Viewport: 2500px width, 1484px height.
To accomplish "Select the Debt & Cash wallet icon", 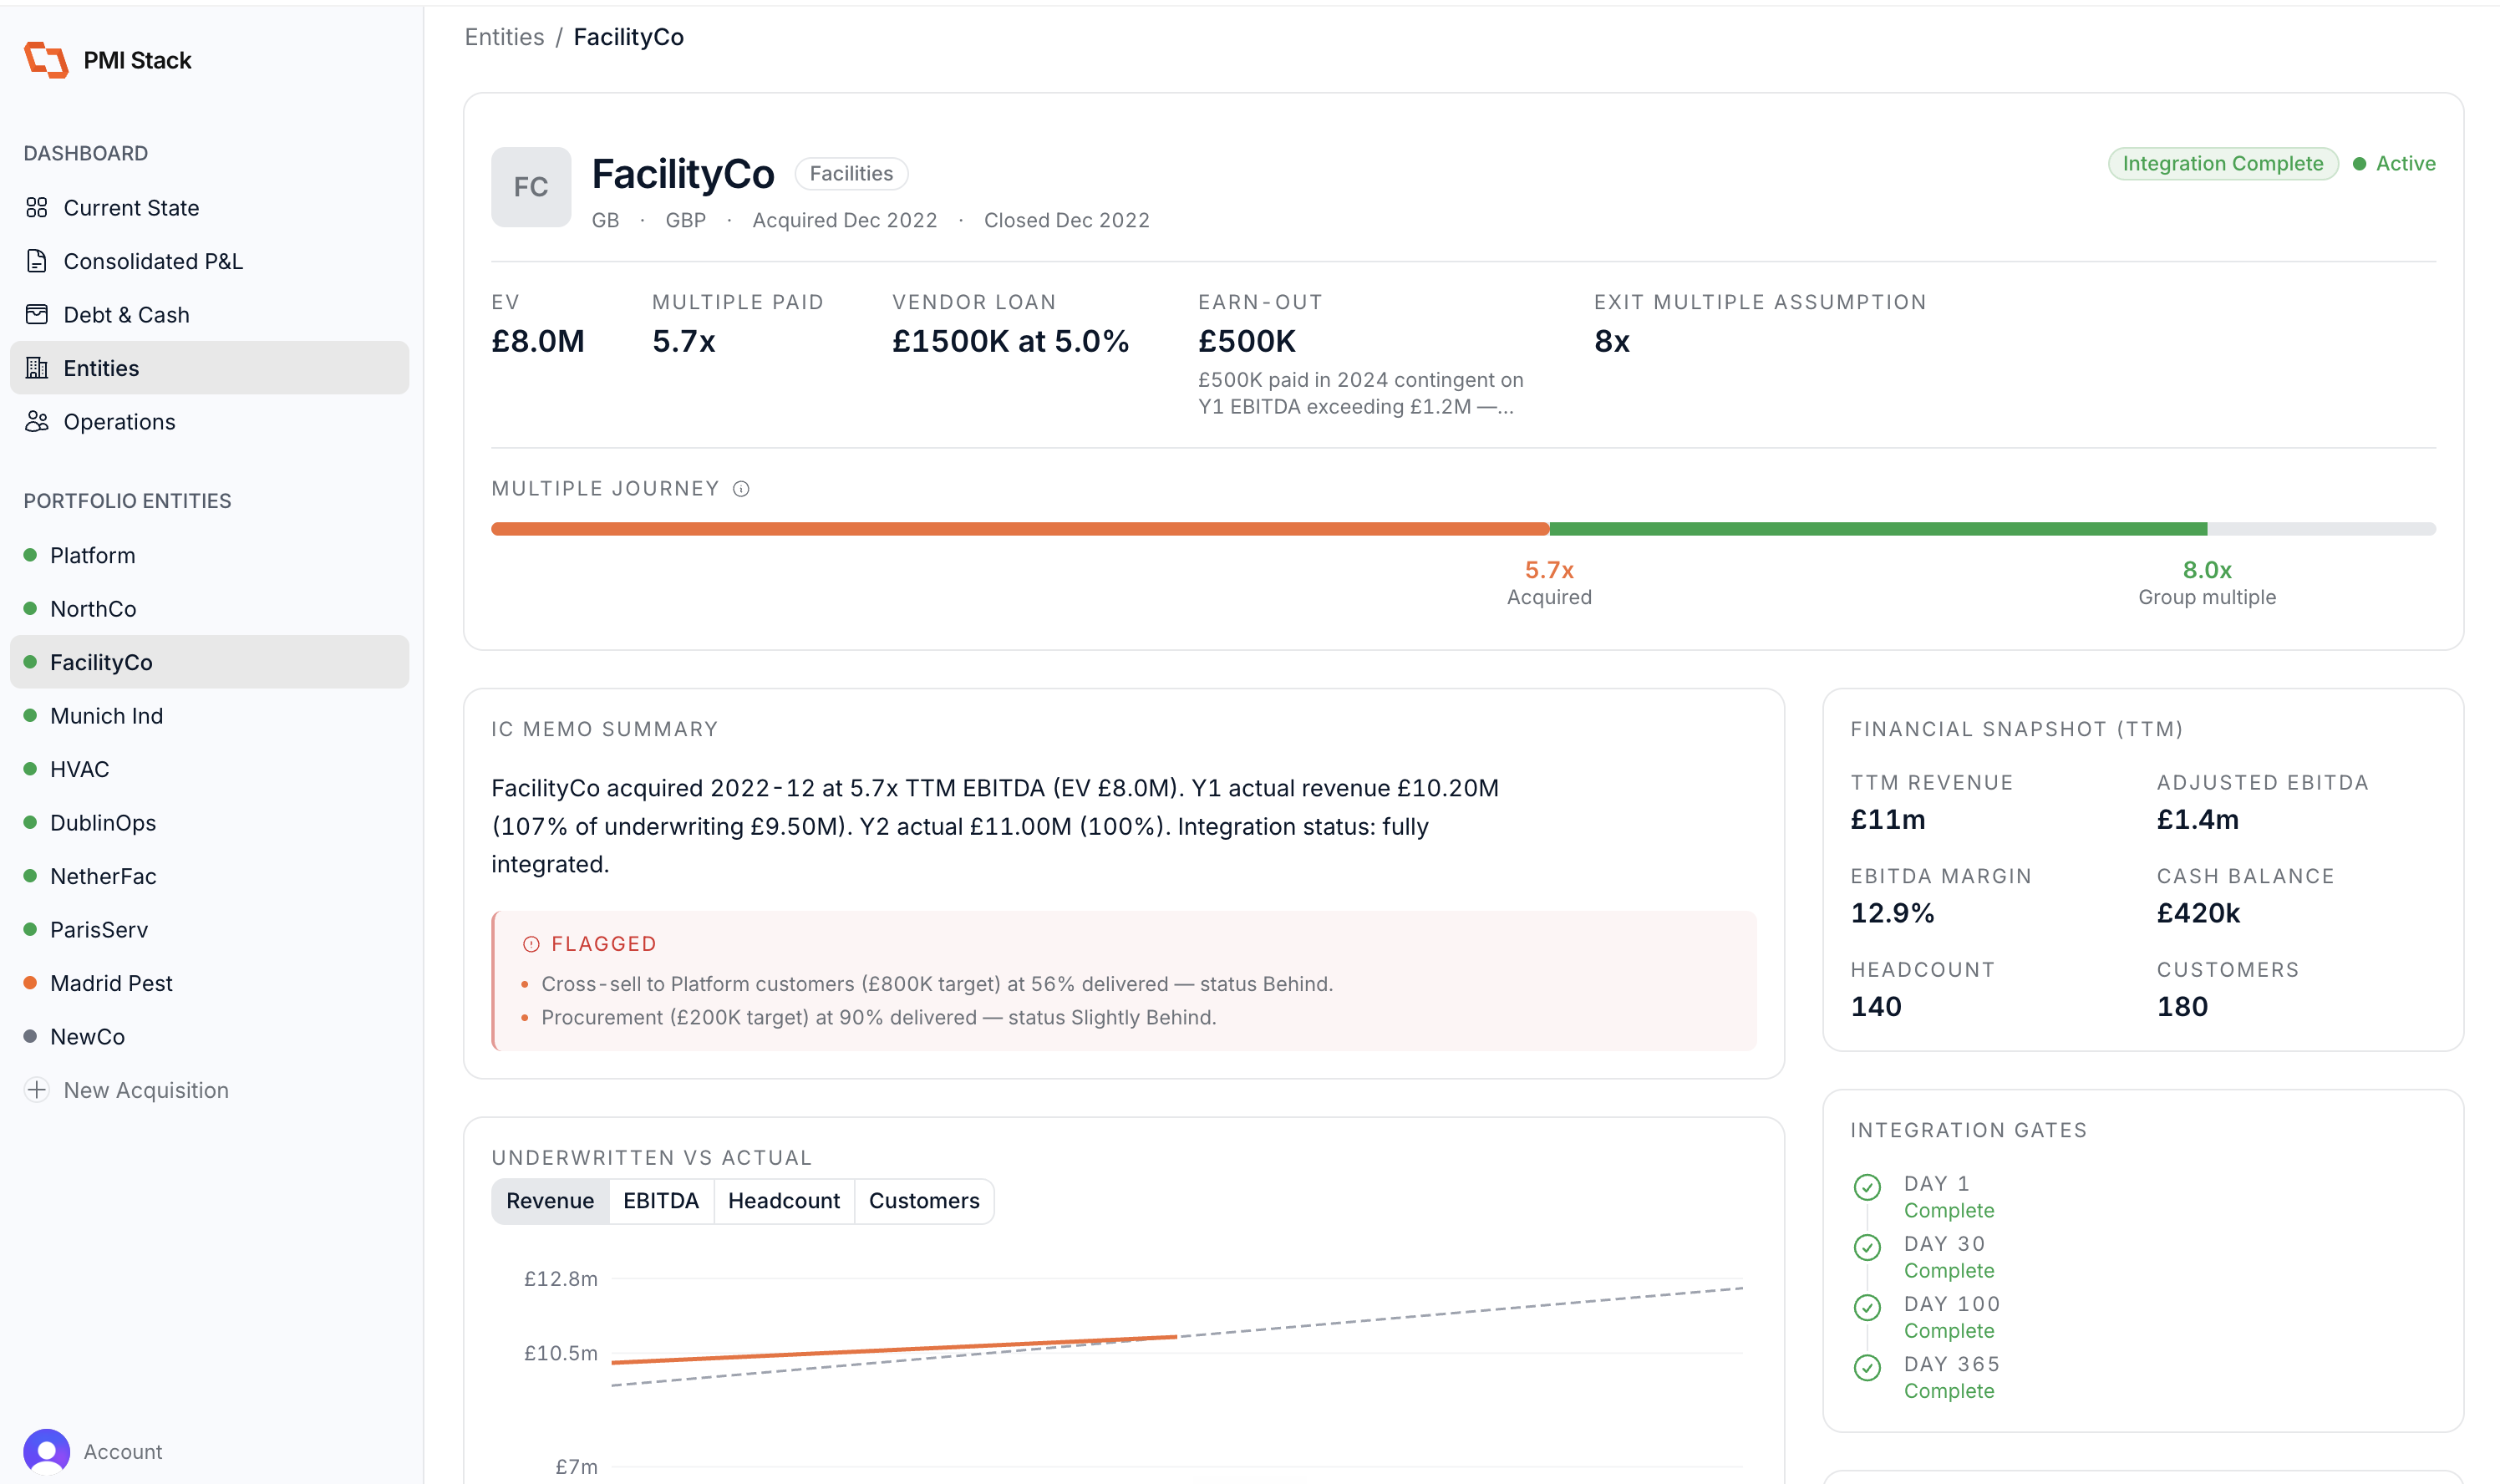I will pyautogui.click(x=37, y=314).
